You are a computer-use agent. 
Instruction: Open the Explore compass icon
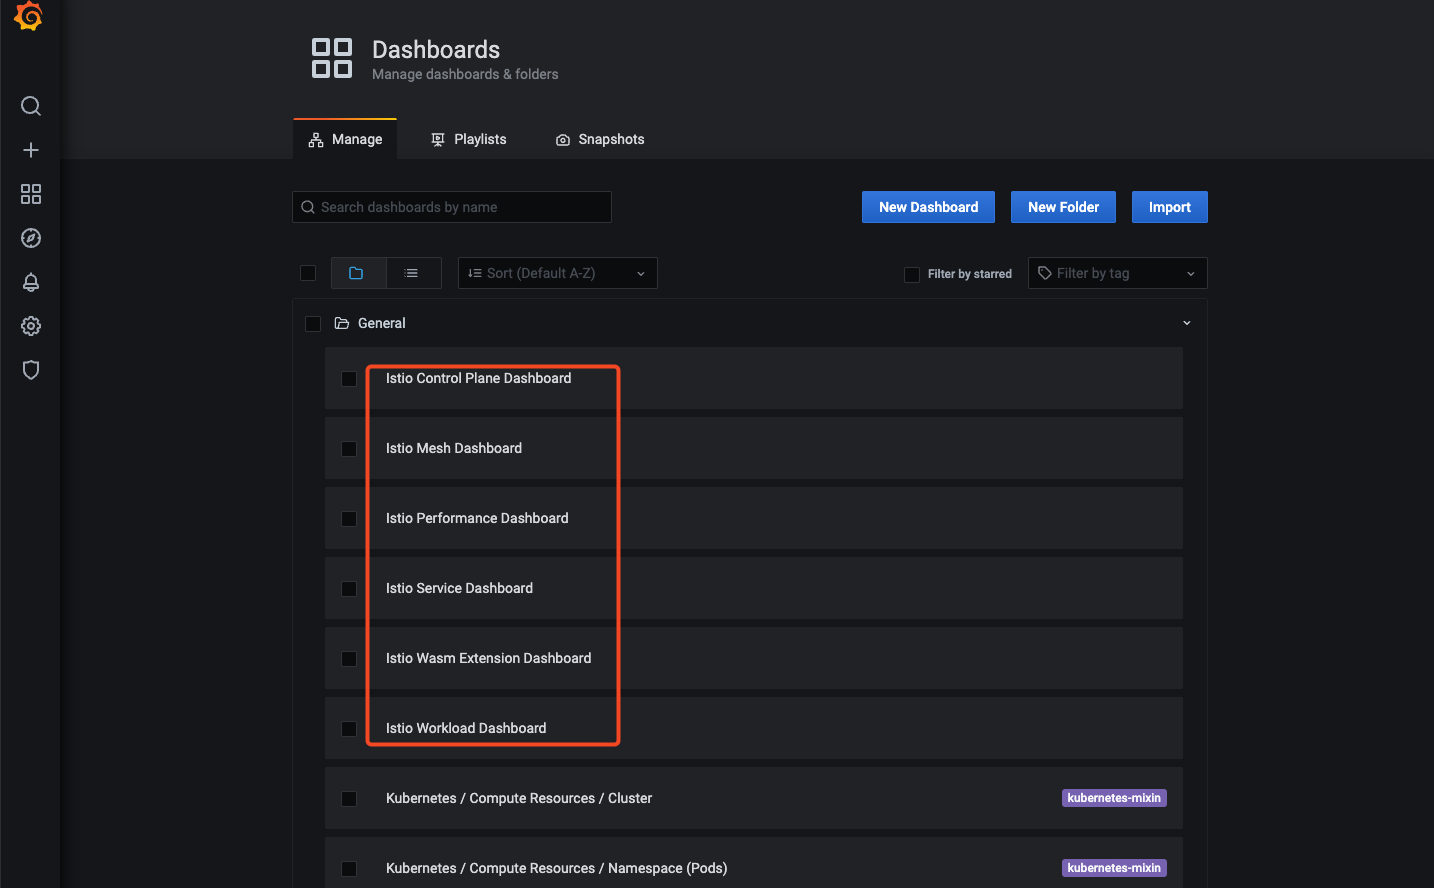coord(31,238)
